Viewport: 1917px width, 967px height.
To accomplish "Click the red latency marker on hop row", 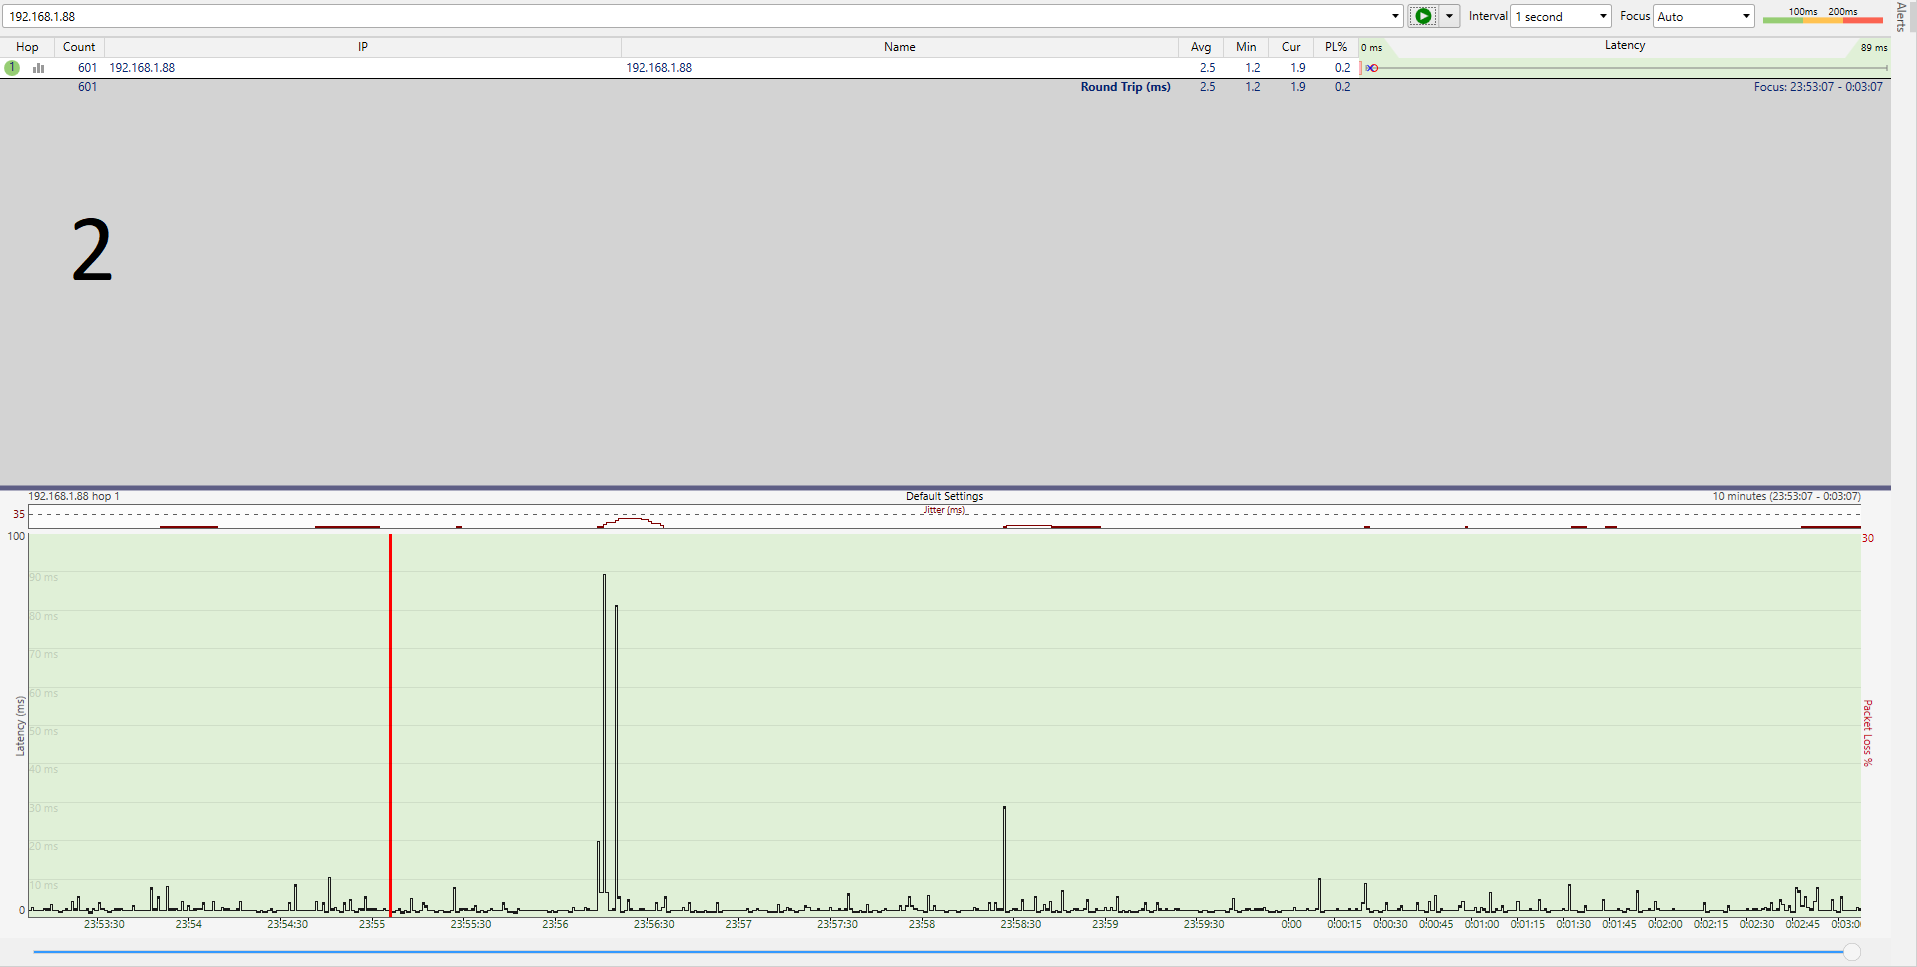I will point(1372,68).
